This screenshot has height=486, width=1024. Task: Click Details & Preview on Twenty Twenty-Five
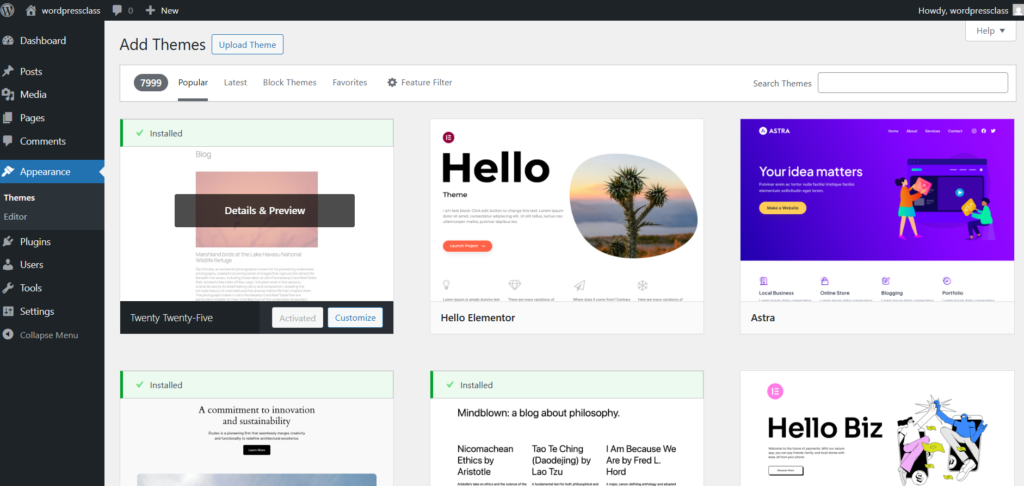(x=264, y=210)
